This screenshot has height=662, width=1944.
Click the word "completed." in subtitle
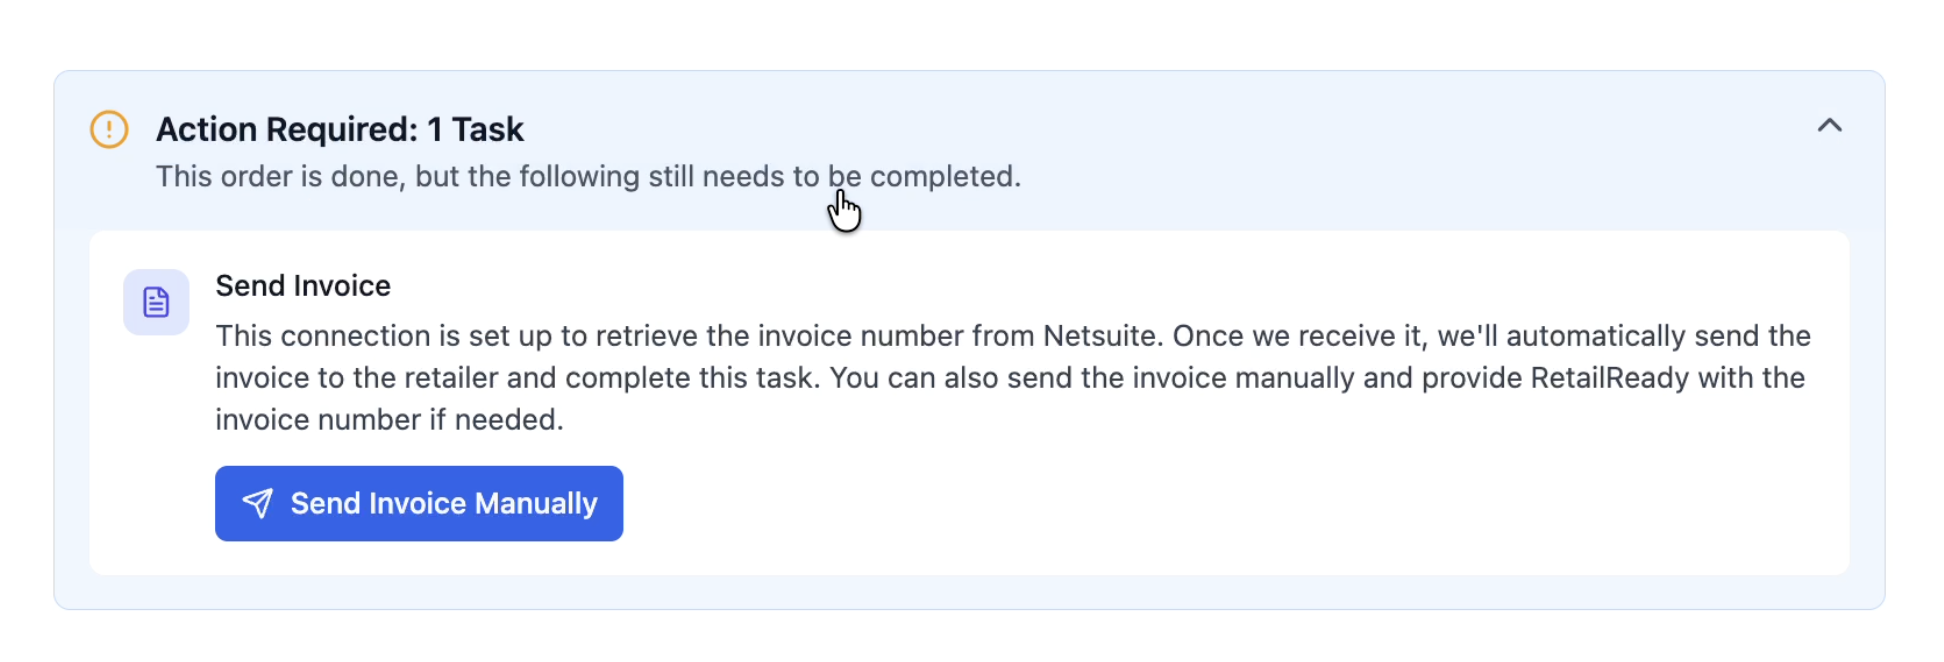point(945,176)
